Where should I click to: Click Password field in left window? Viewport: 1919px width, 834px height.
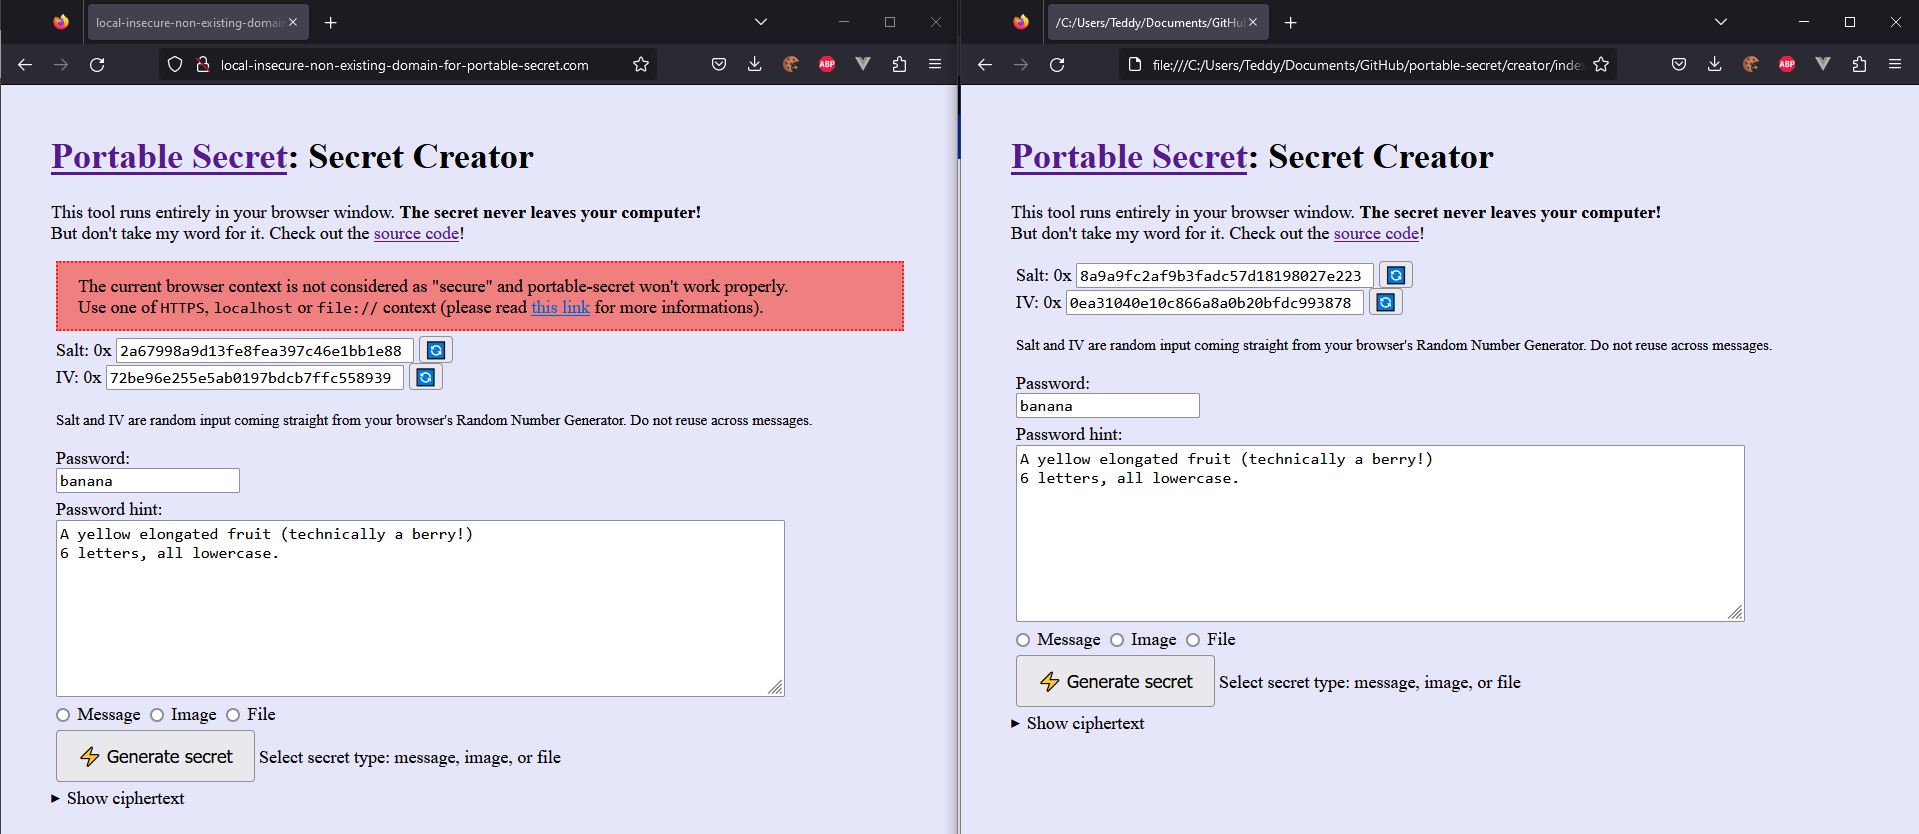pyautogui.click(x=148, y=481)
